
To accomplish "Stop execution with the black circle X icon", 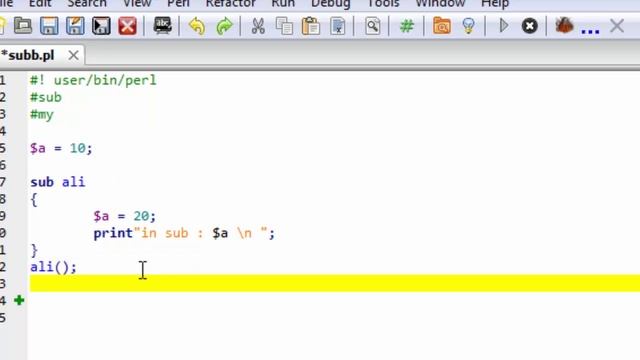I will coord(529,26).
